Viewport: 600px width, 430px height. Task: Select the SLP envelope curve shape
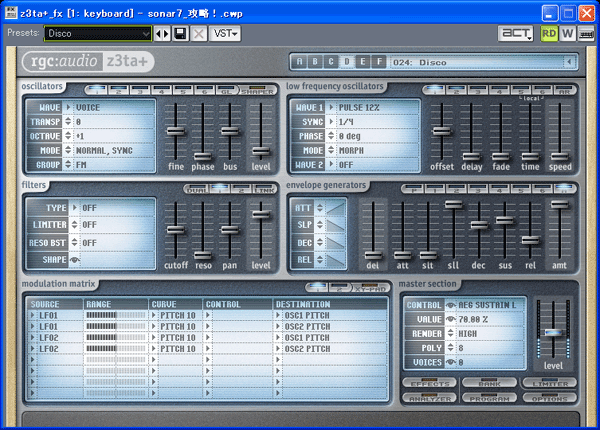tap(336, 225)
